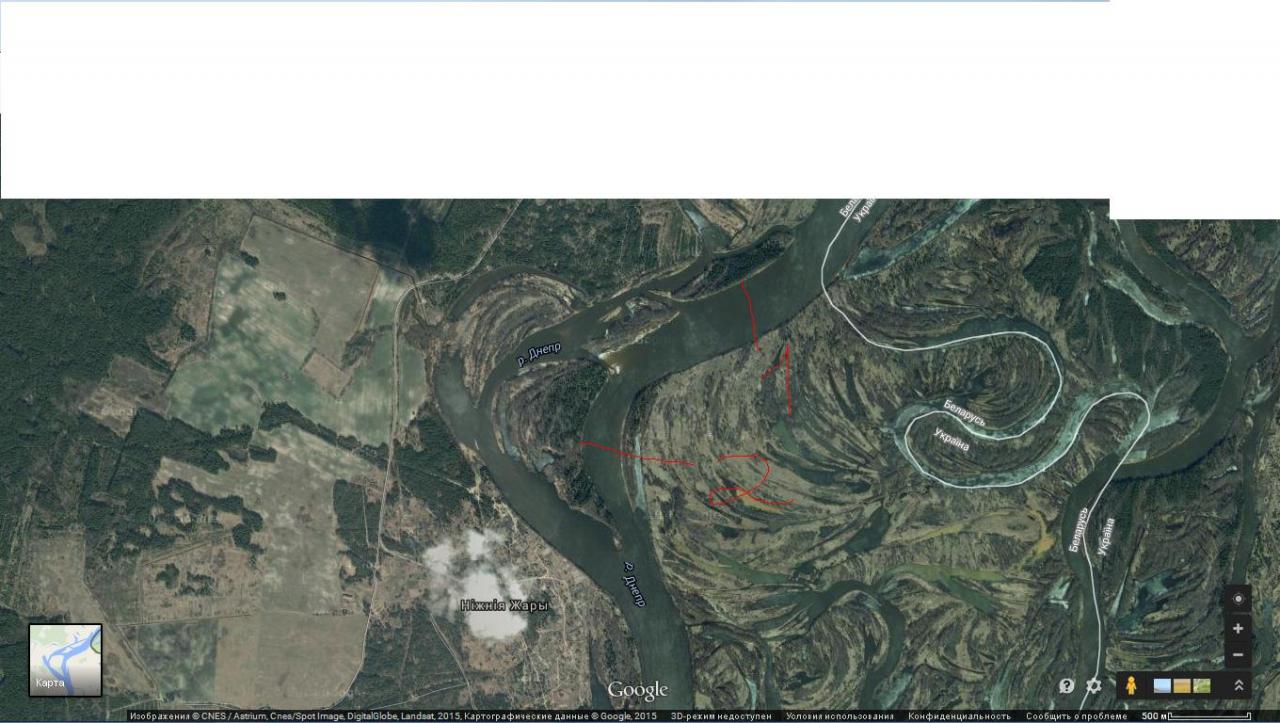Click the Google logo watermark

coord(637,690)
